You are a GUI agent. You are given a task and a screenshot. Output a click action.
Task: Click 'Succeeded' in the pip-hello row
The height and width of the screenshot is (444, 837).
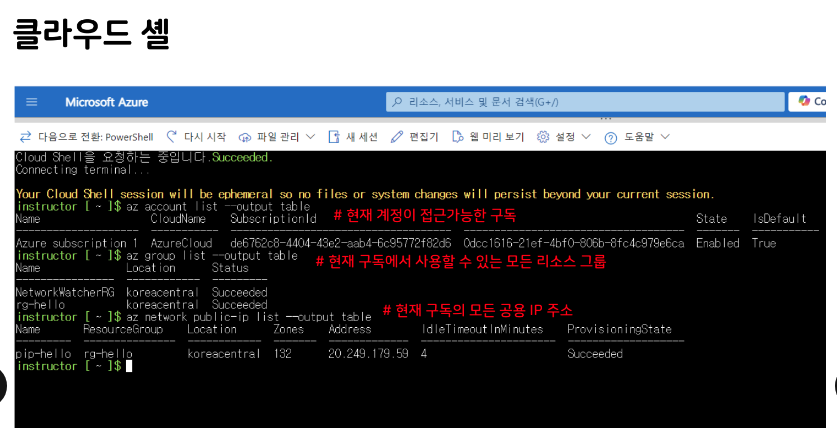[x=595, y=354]
